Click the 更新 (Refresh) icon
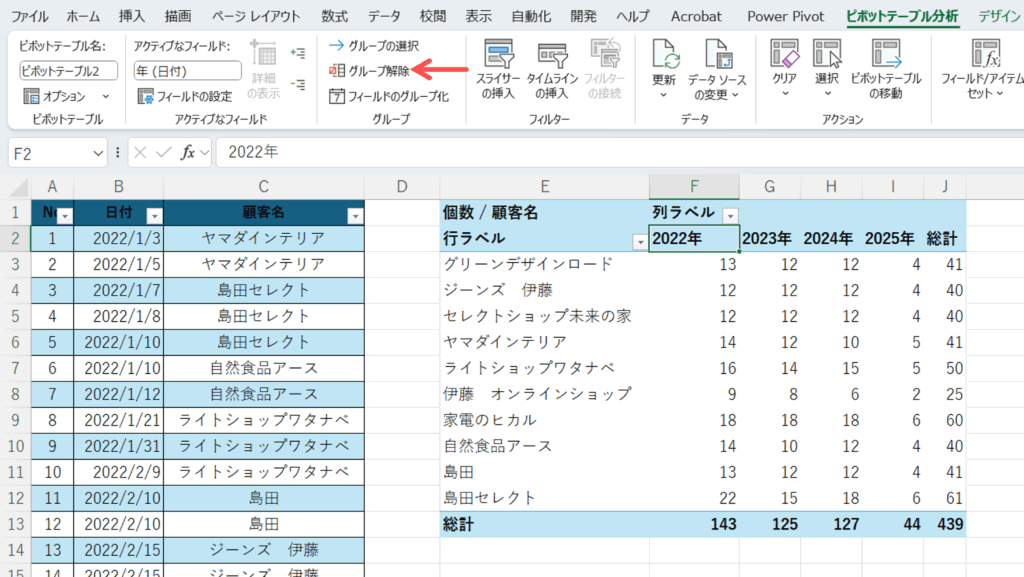The height and width of the screenshot is (577, 1024). pyautogui.click(x=665, y=56)
